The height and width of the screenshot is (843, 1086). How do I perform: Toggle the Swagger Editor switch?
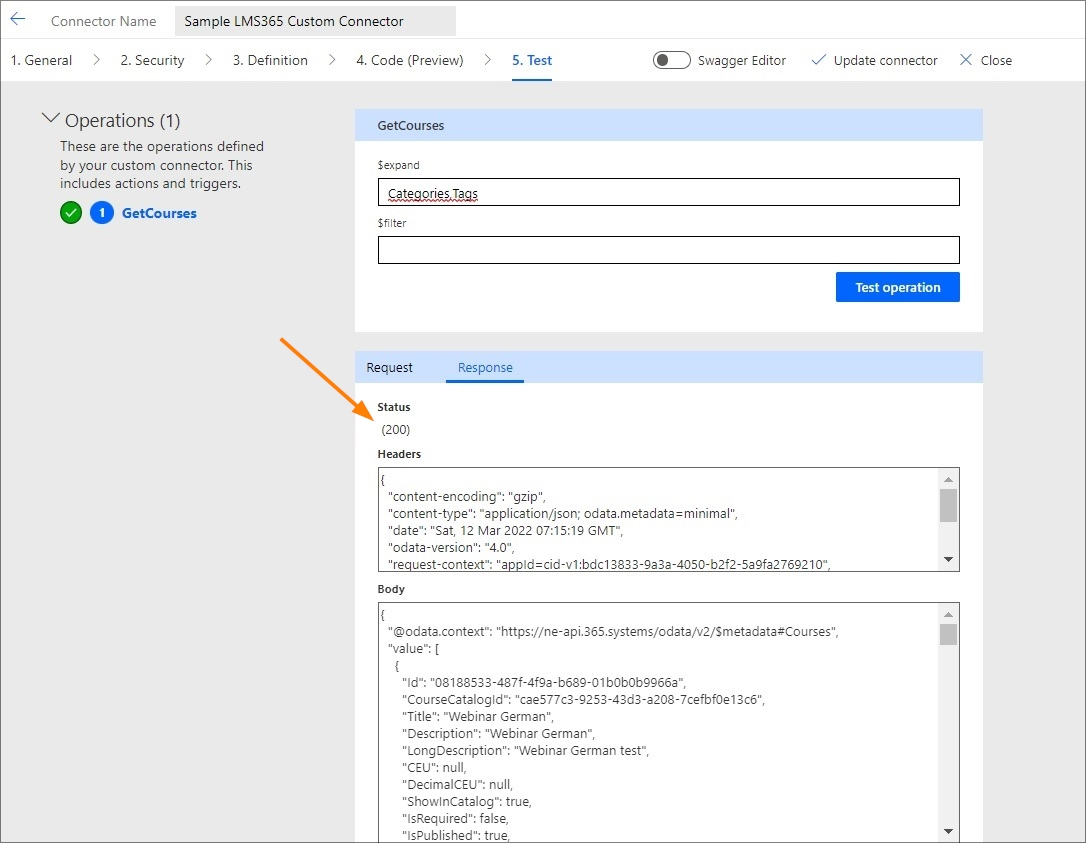671,60
